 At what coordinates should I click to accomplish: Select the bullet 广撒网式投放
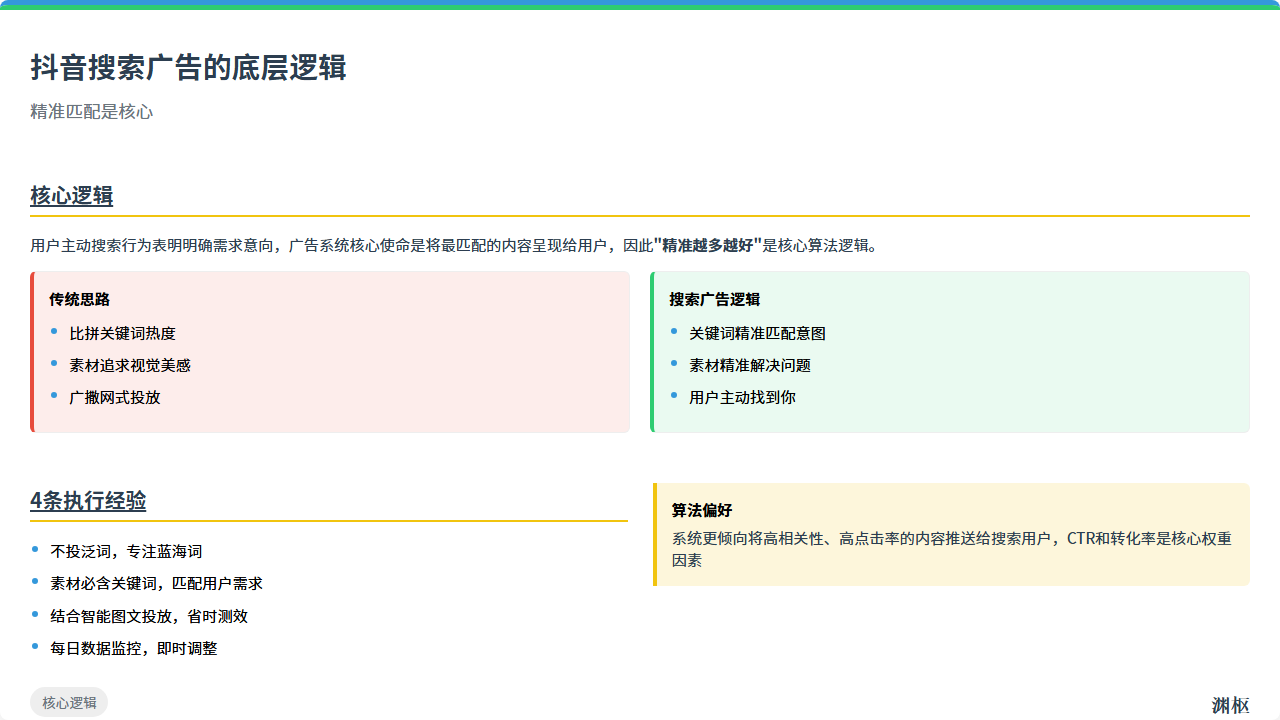point(115,397)
